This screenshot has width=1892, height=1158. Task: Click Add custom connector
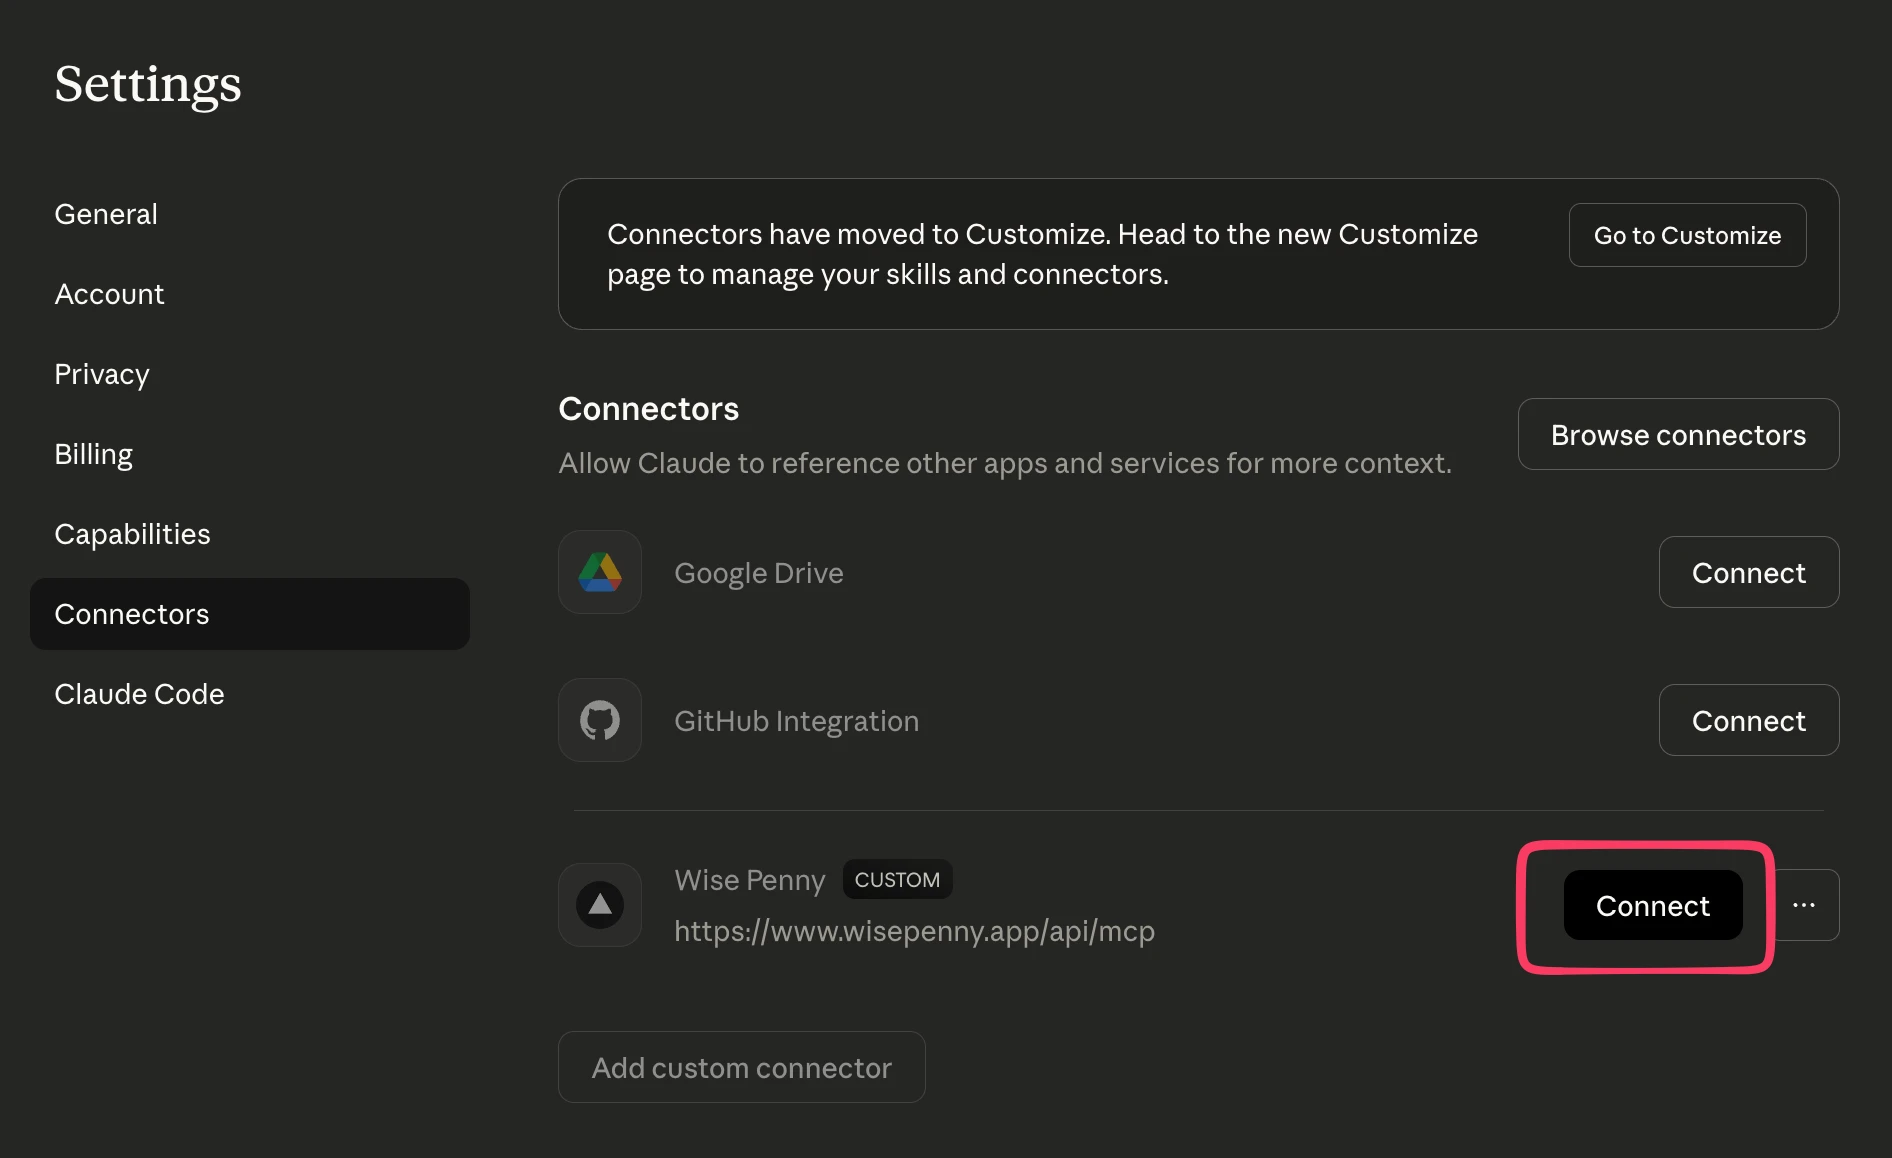[x=741, y=1067]
